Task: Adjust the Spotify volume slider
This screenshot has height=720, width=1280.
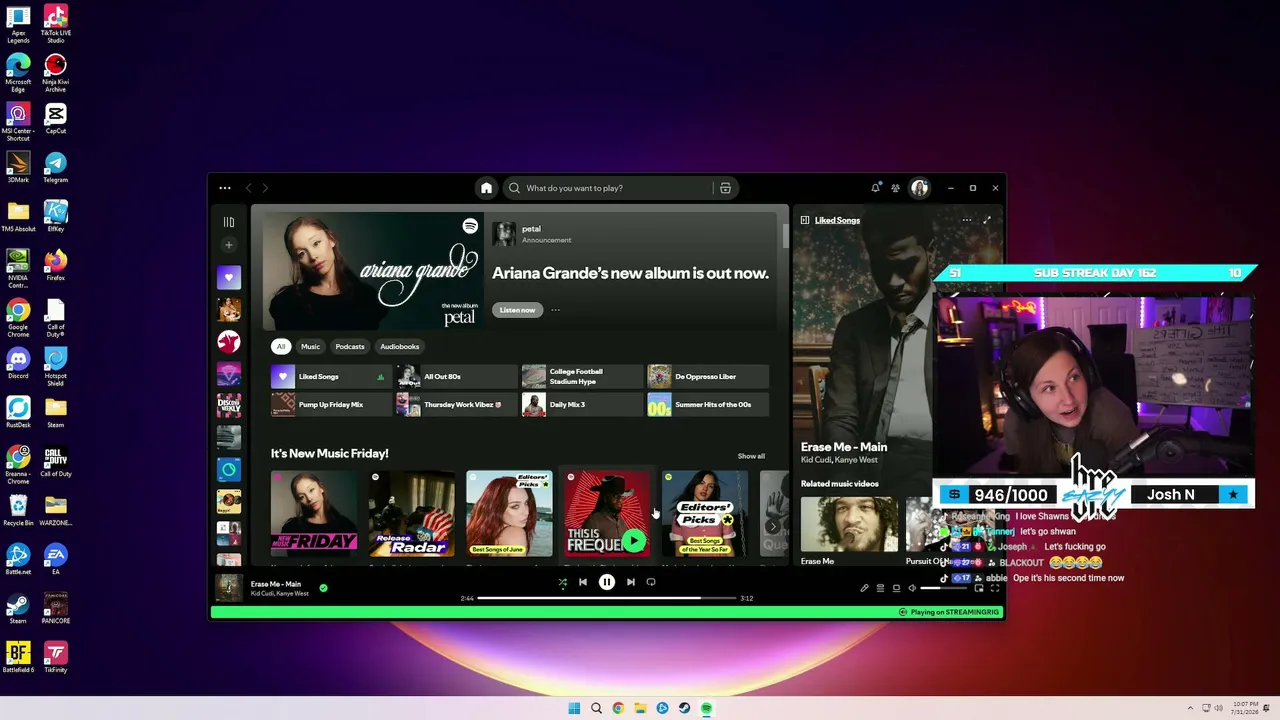Action: click(944, 588)
